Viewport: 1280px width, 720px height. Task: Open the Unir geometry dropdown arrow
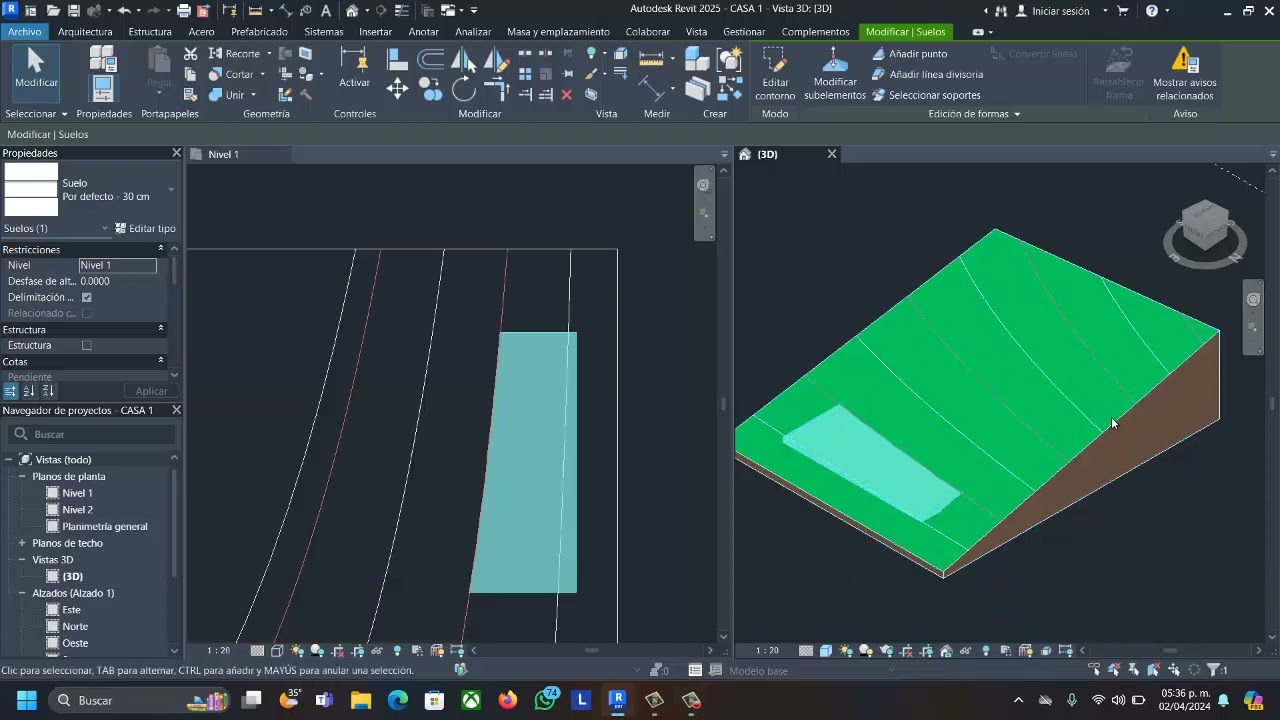pos(253,96)
